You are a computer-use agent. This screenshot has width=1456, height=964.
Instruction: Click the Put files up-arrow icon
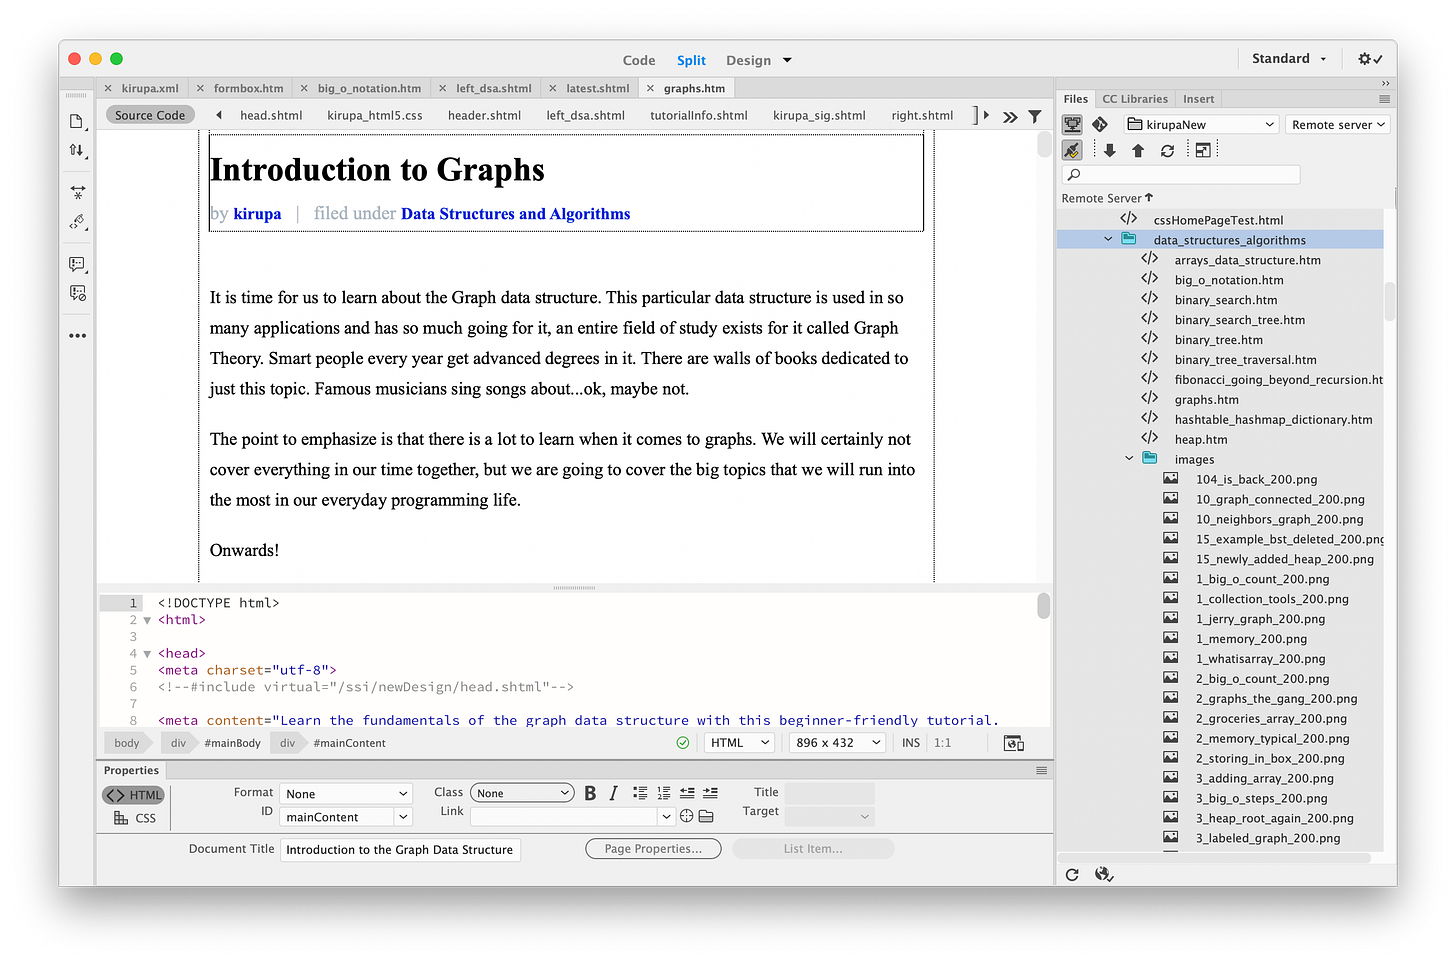point(1137,151)
